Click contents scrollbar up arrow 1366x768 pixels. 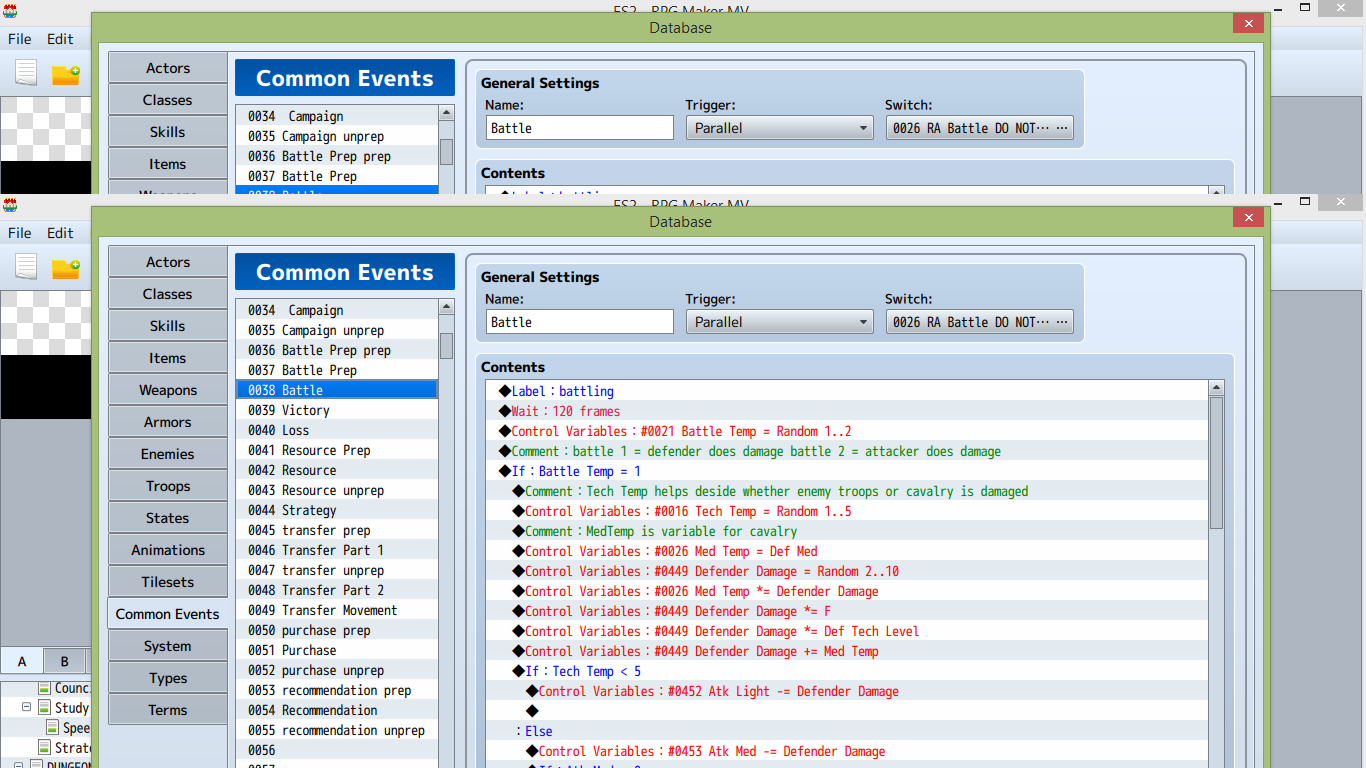tap(1216, 388)
